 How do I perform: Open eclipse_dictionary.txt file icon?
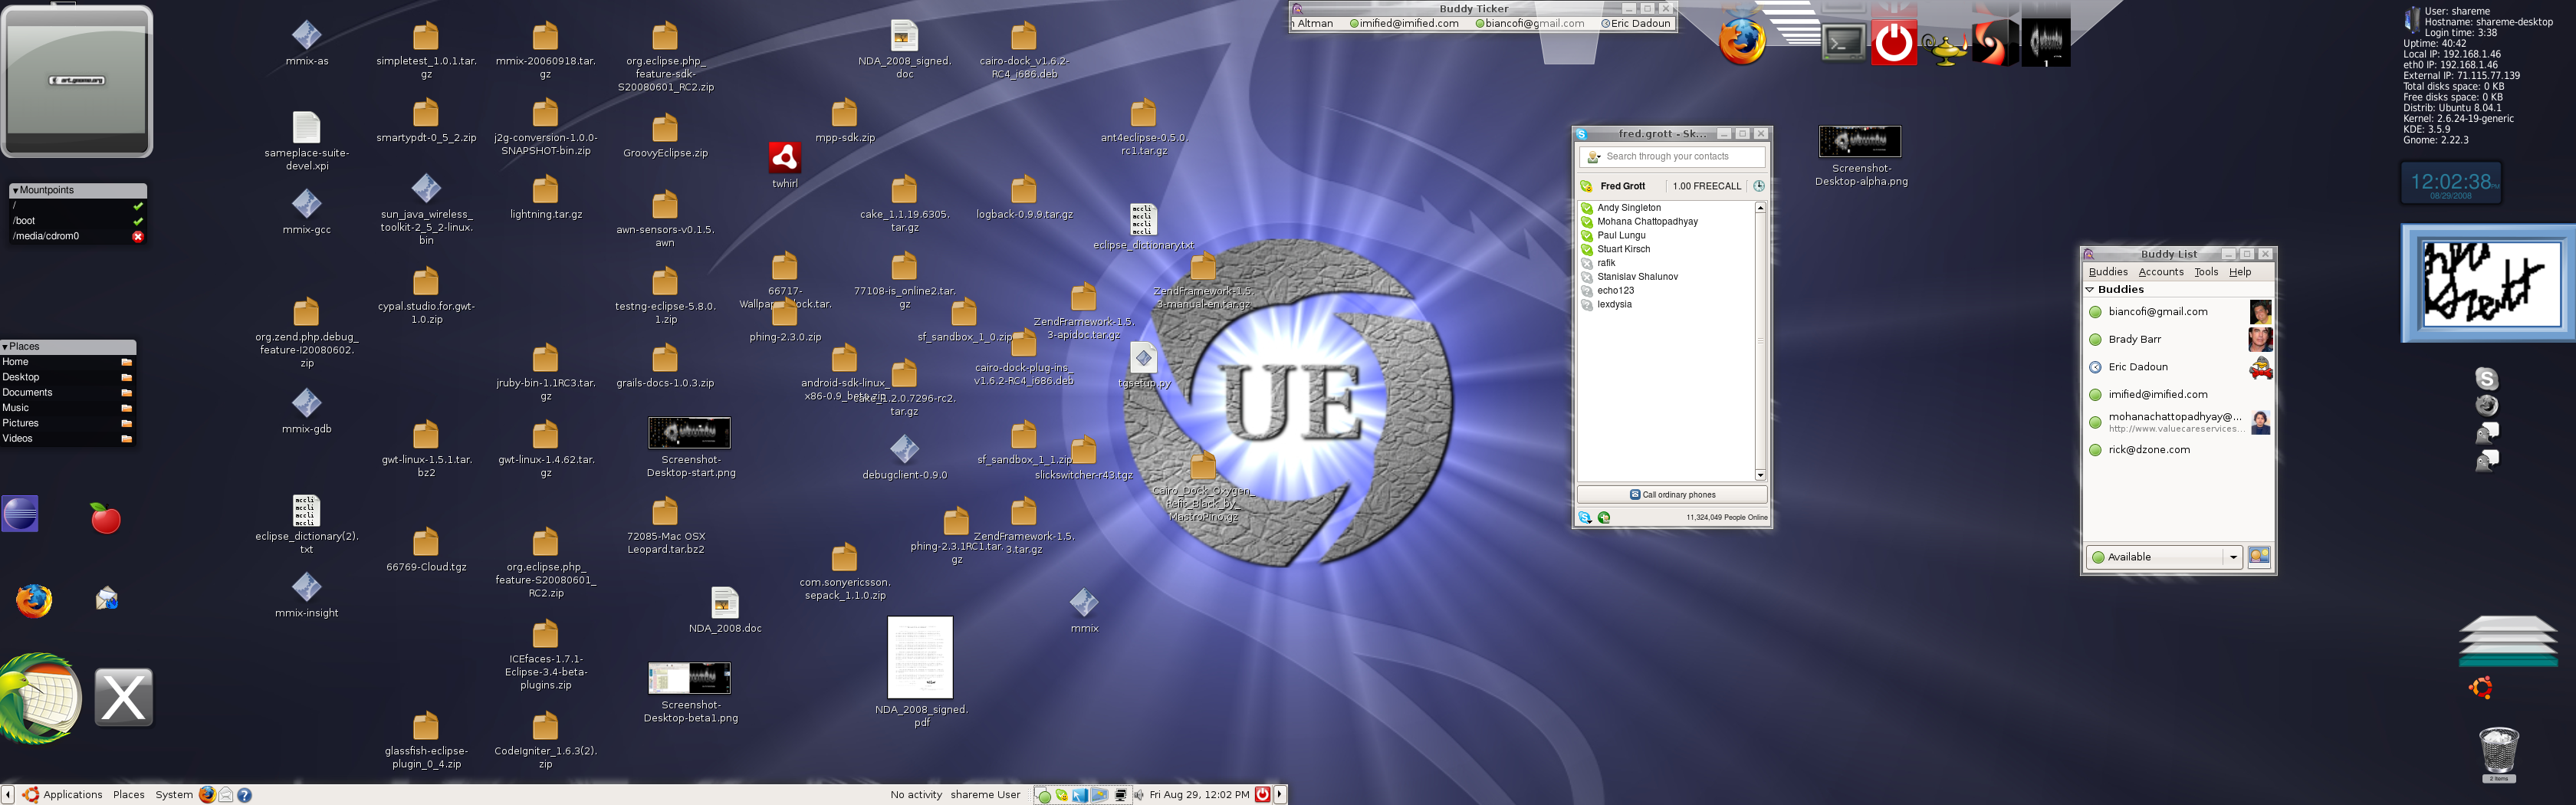[x=1143, y=219]
